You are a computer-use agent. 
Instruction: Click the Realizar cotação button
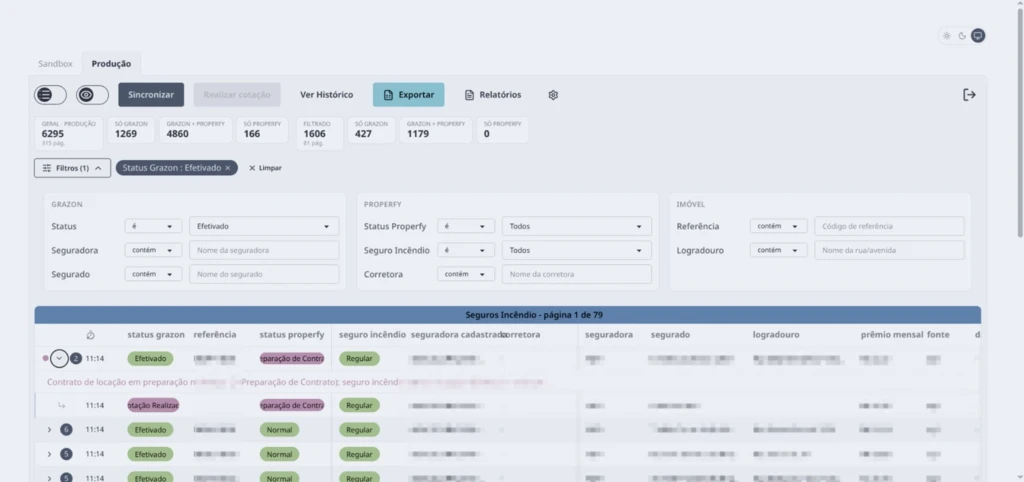[x=237, y=95]
